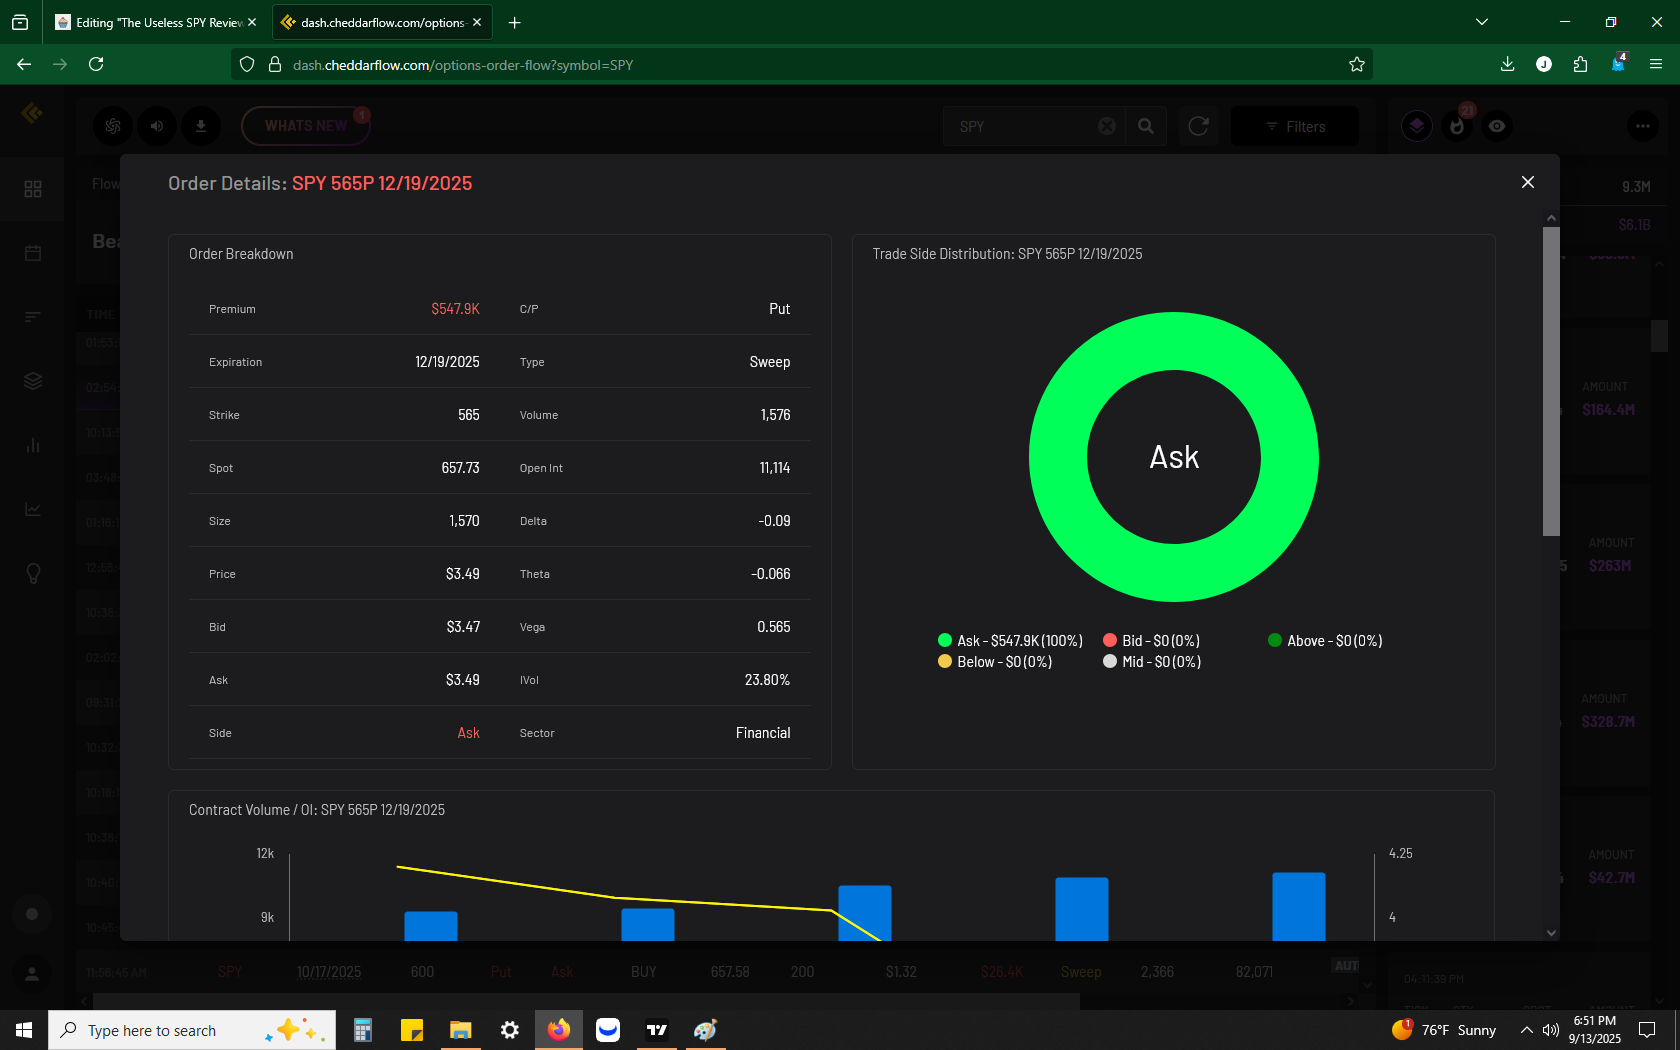Open a new browser tab

514,22
